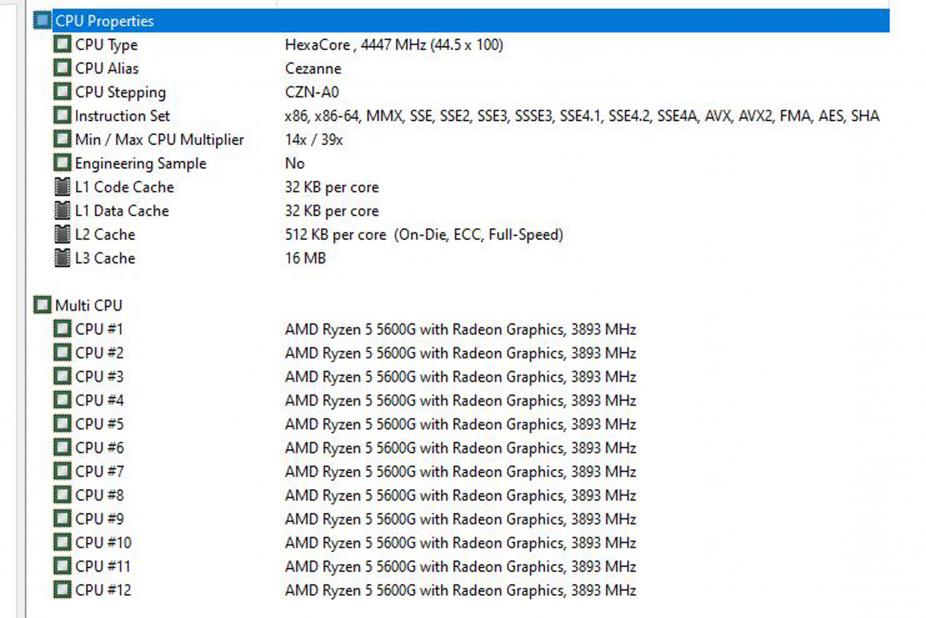Viewport: 926px width, 618px height.
Task: Click the Instruction Set chip icon
Action: [x=62, y=116]
